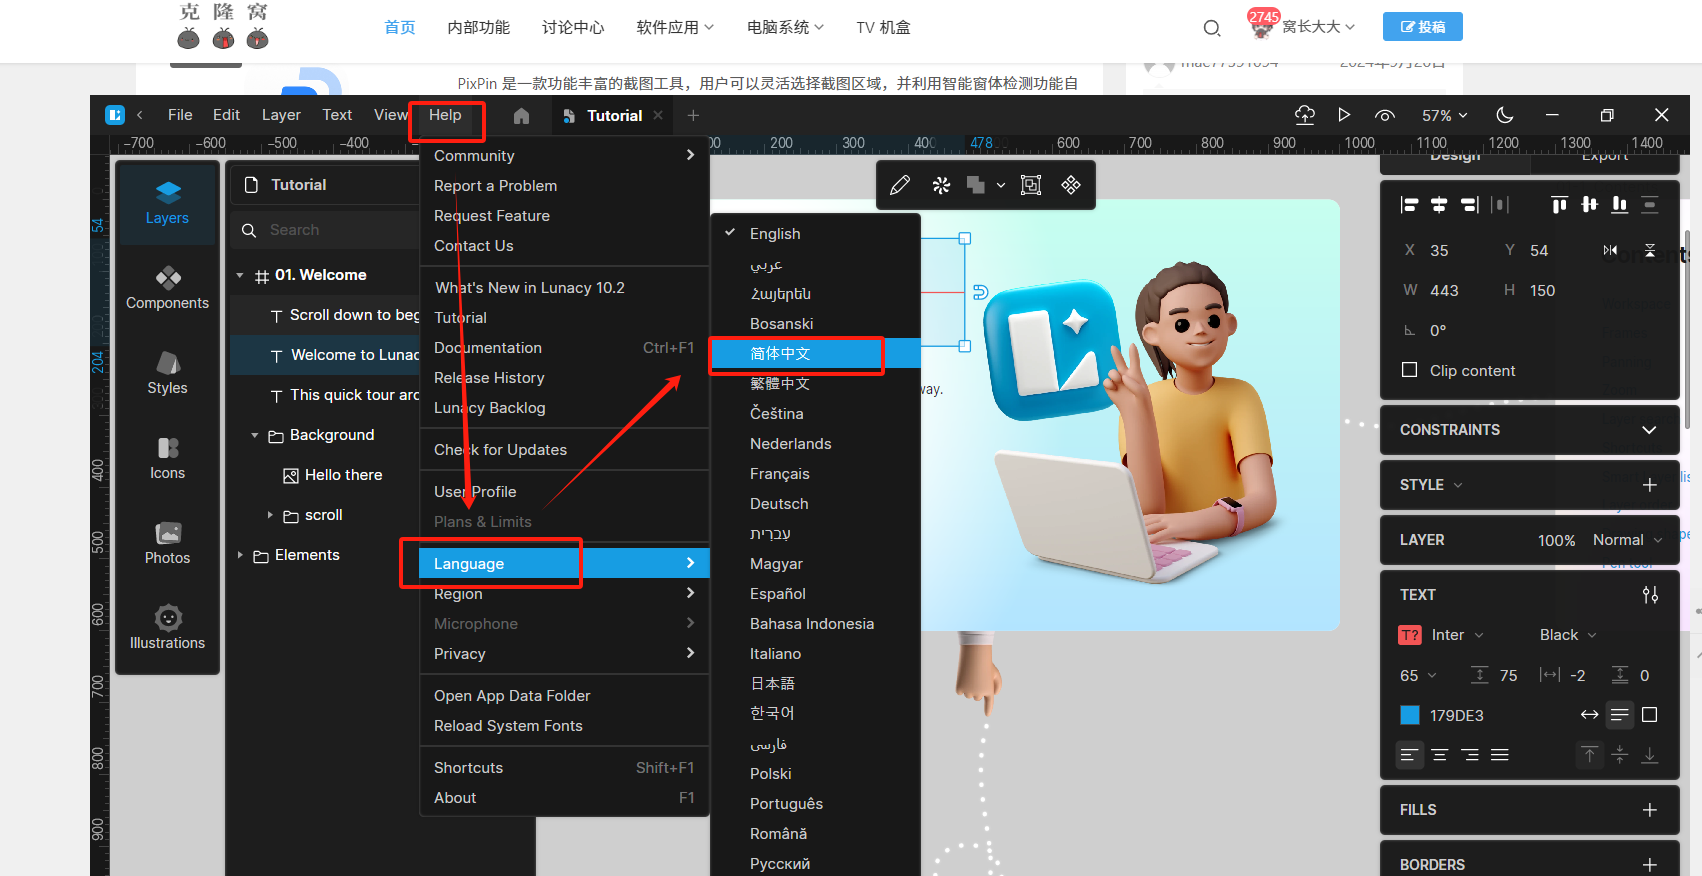Align right edges icon
The height and width of the screenshot is (876, 1702).
pyautogui.click(x=1469, y=205)
